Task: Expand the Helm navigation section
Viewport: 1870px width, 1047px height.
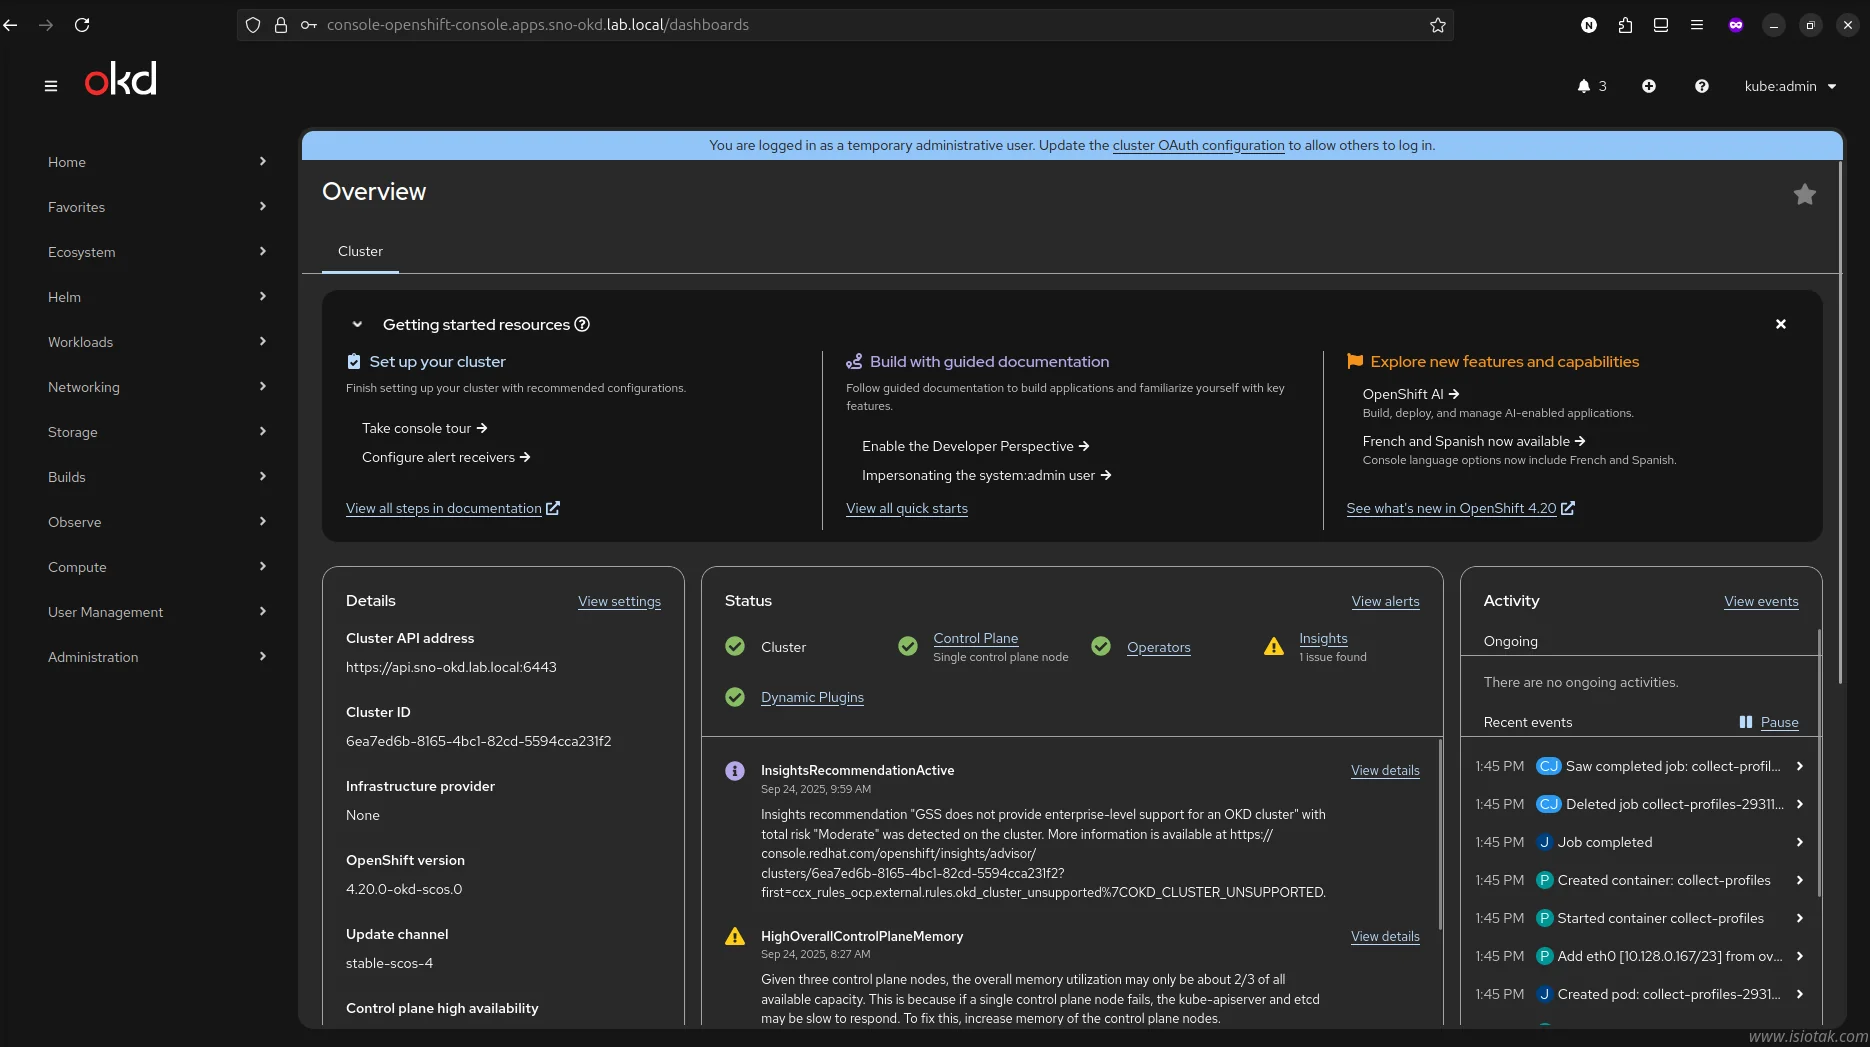Action: point(157,297)
